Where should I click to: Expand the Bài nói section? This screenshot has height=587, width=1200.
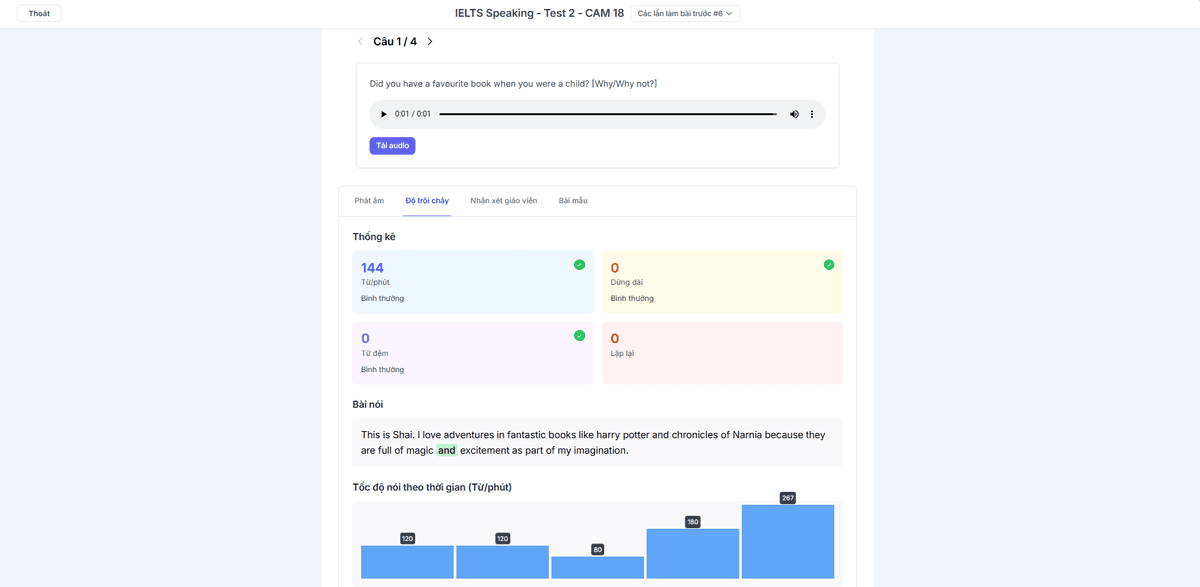(370, 404)
